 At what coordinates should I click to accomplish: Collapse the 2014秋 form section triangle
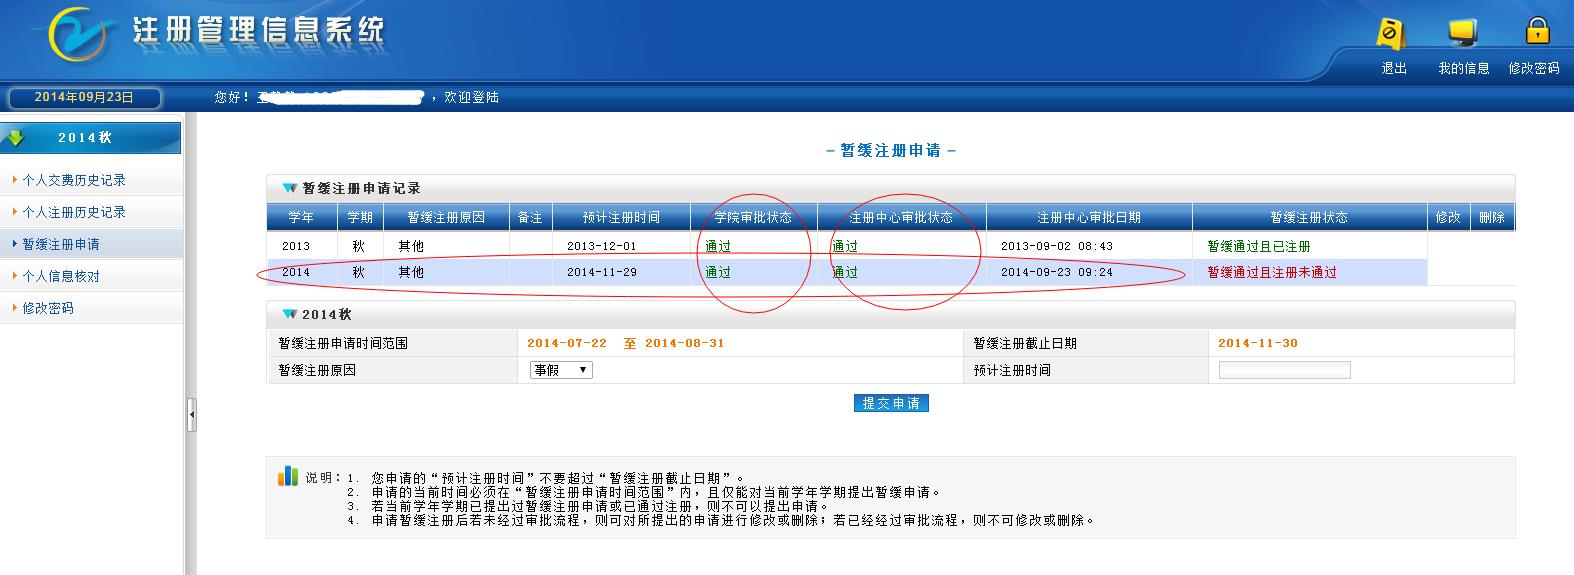[289, 314]
